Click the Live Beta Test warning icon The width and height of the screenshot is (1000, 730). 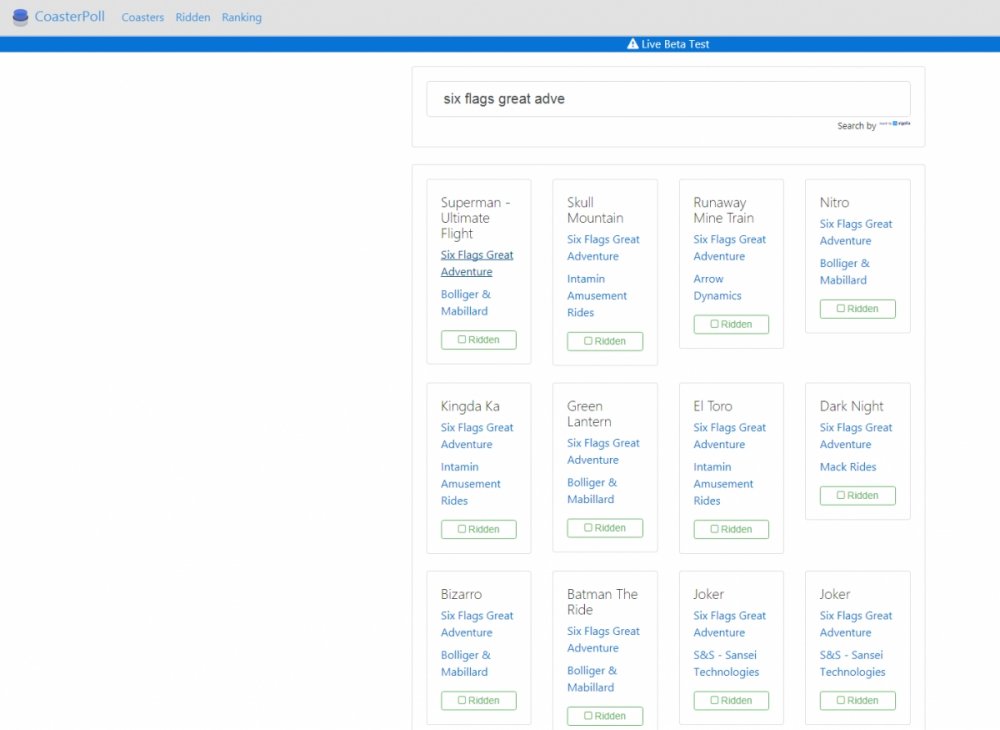[x=632, y=44]
